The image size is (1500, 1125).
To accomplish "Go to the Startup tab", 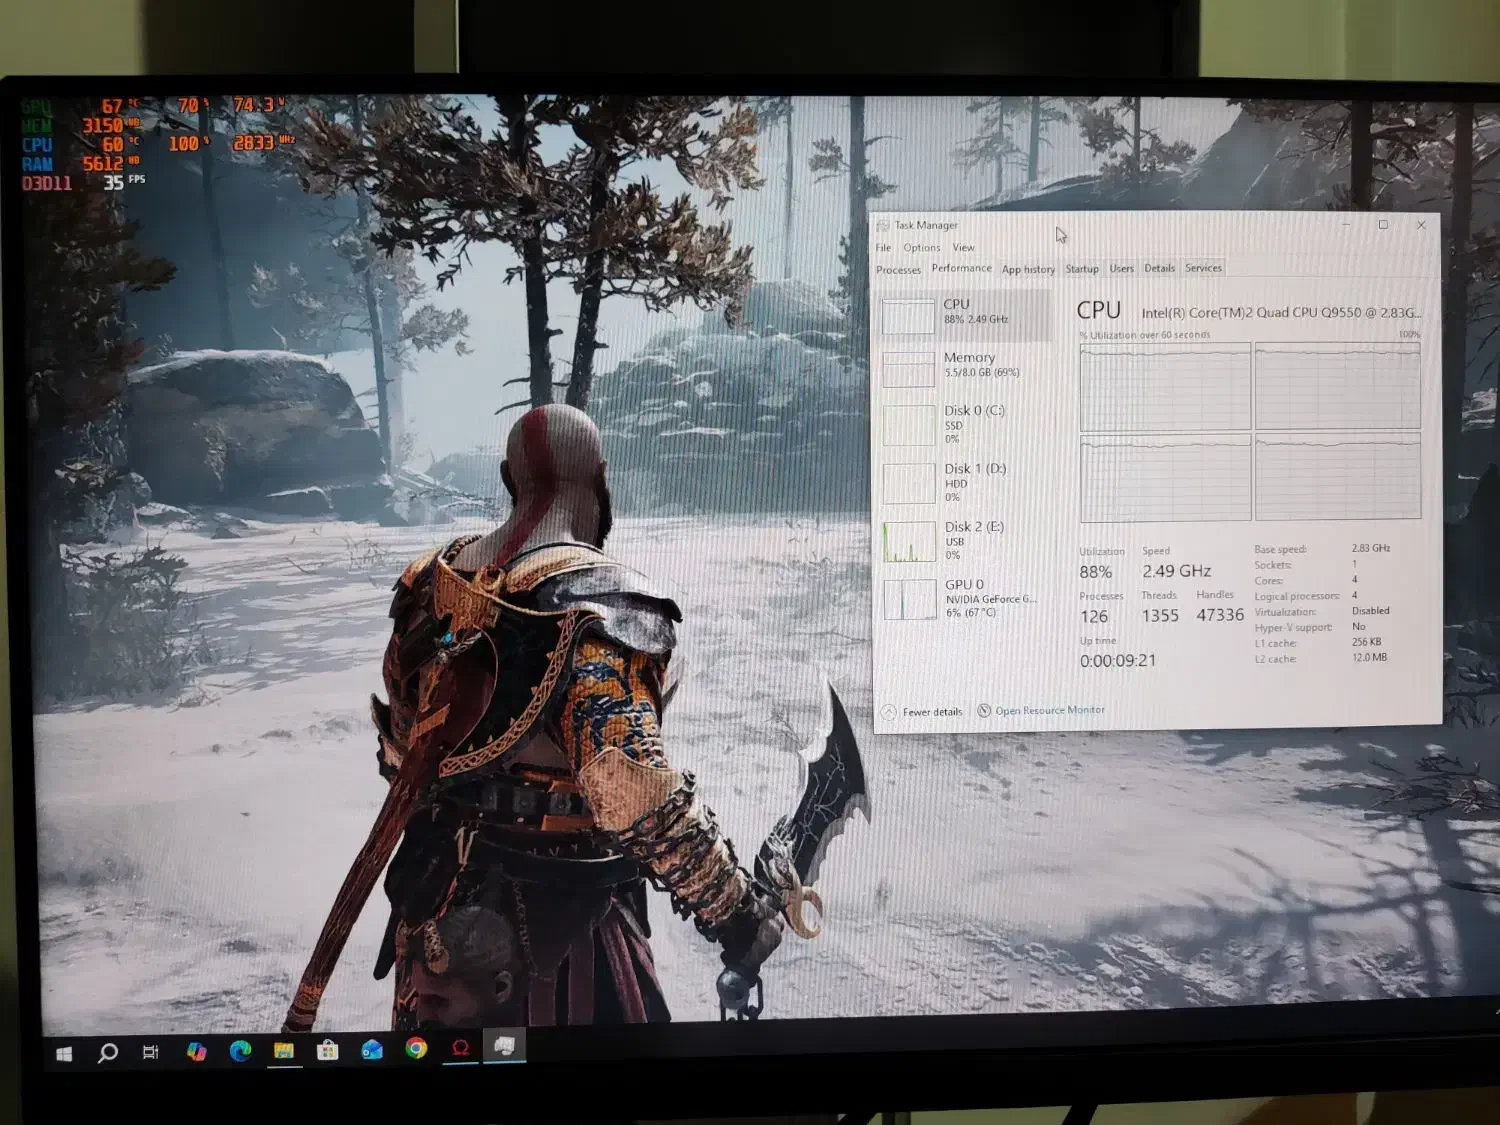I will (x=1081, y=269).
